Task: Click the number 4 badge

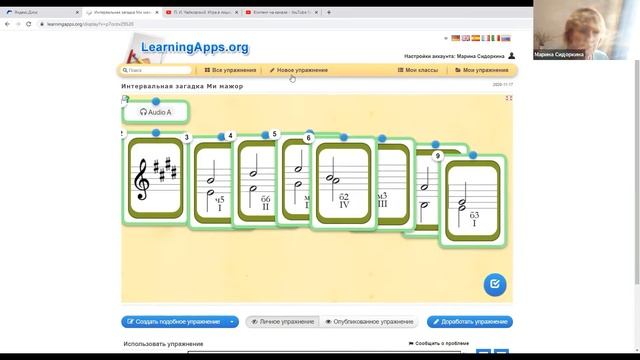Action: click(230, 136)
